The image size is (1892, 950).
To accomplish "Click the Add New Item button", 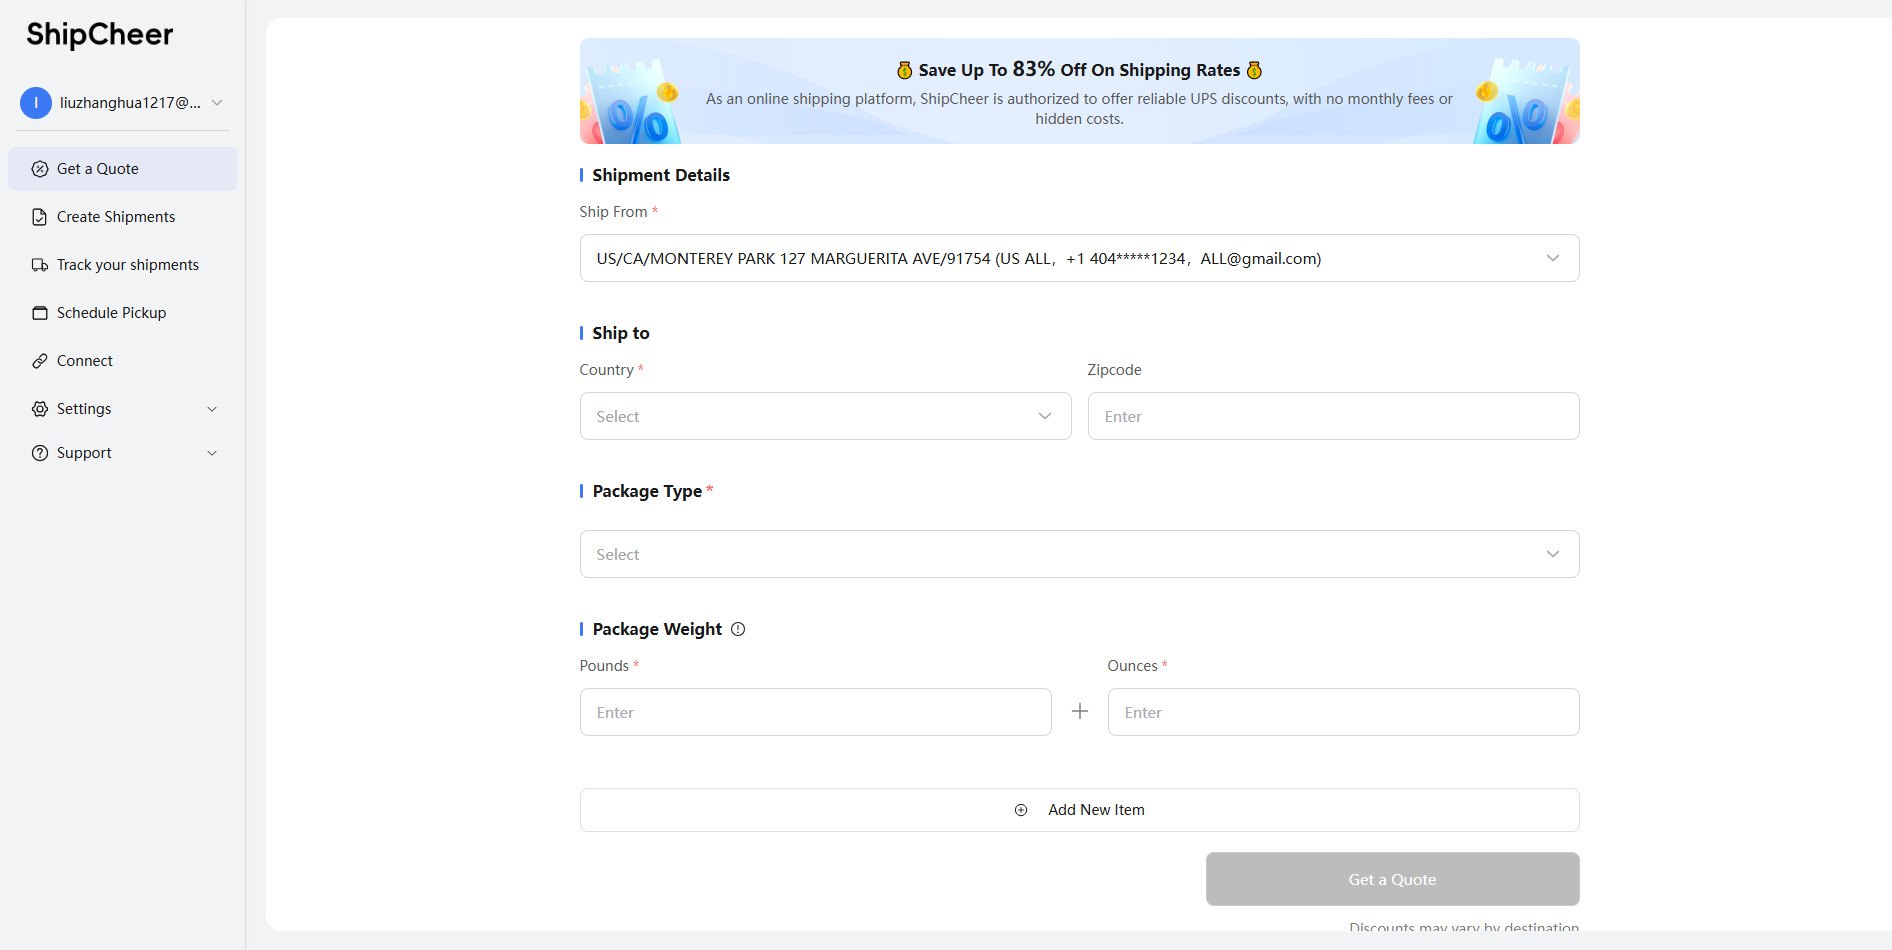I will point(1079,810).
